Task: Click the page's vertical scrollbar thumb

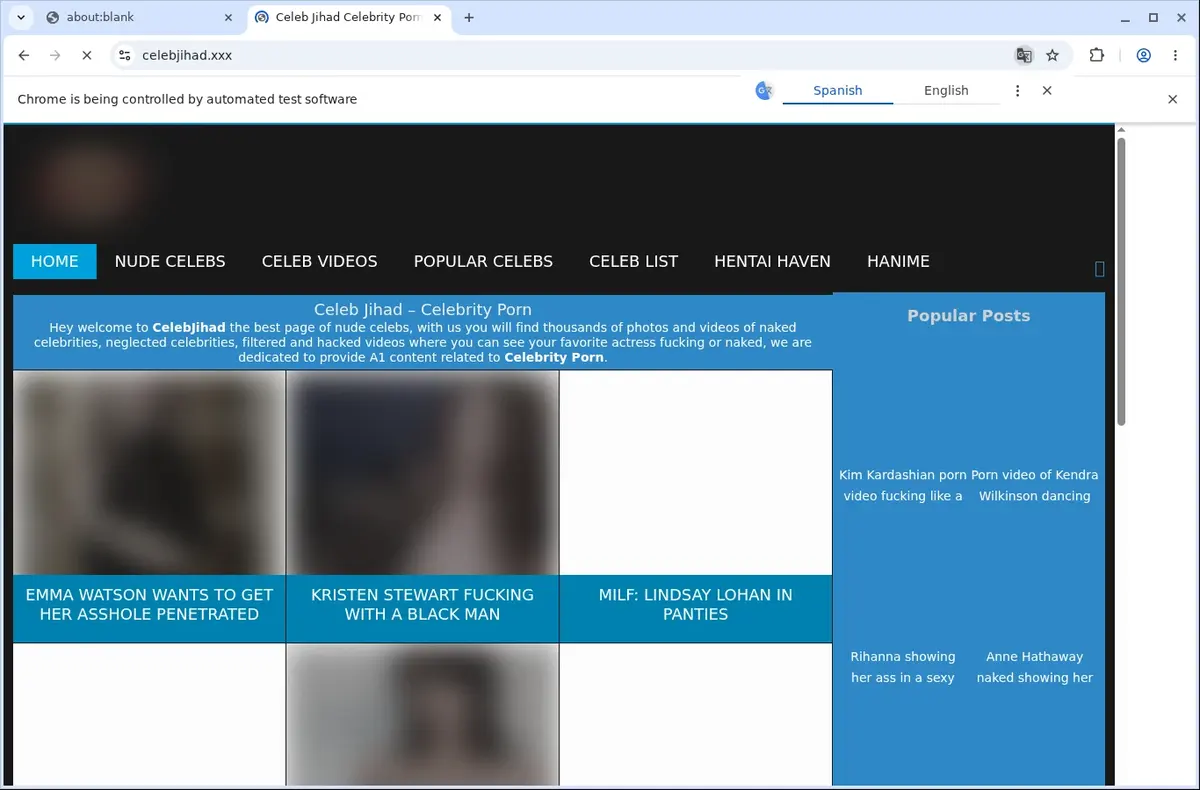Action: pos(1121,281)
